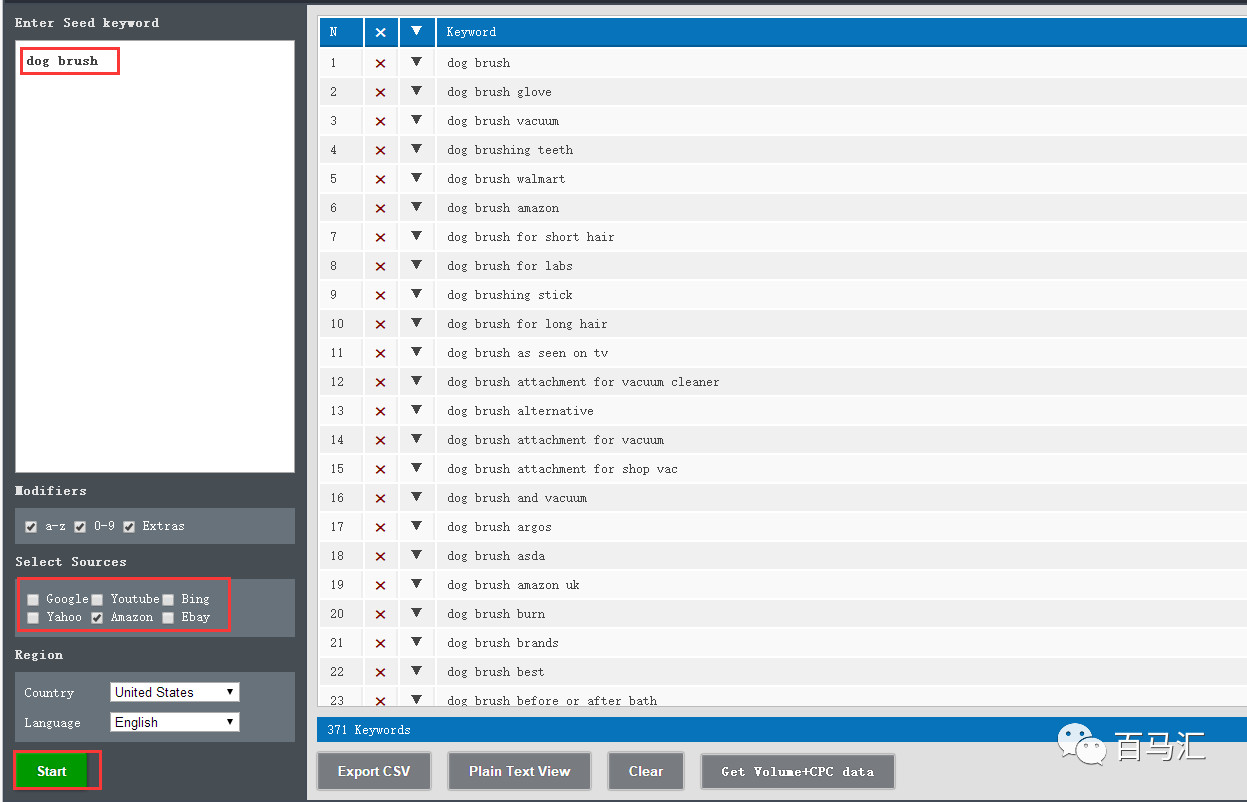
Task: Expand arrow next to 'dog brush amazon'
Action: (416, 207)
